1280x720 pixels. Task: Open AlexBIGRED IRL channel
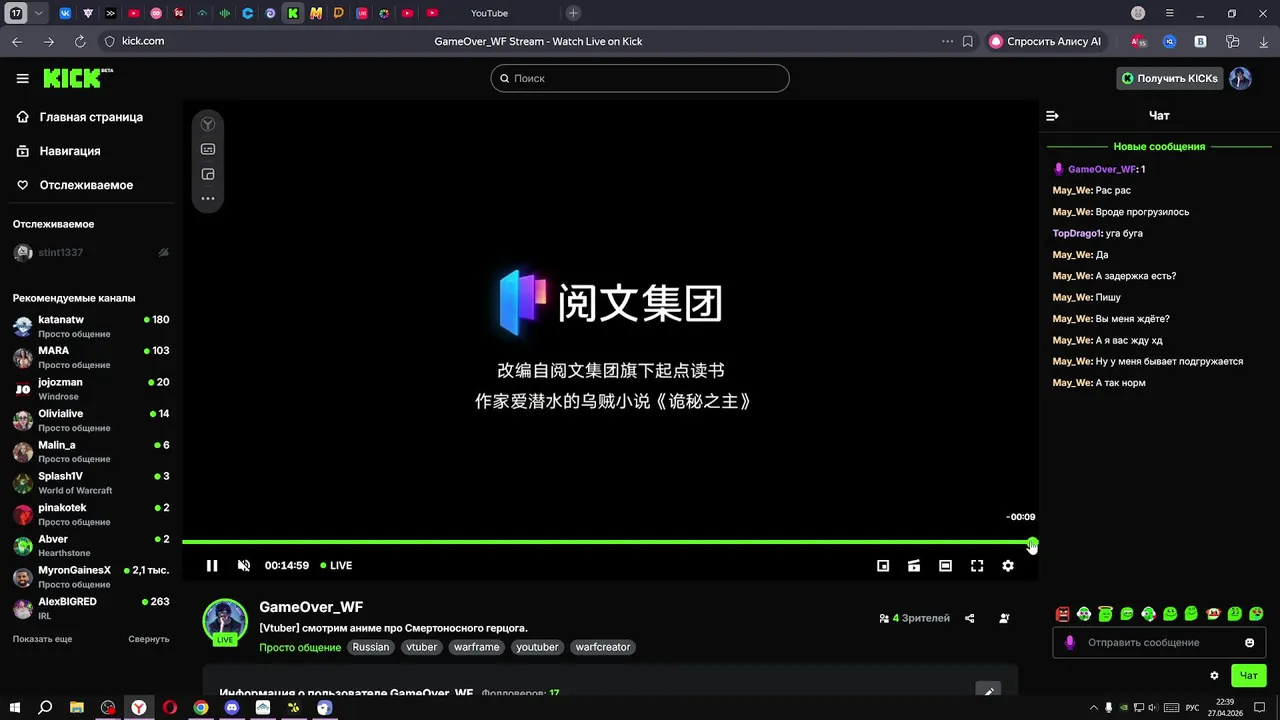coord(91,608)
